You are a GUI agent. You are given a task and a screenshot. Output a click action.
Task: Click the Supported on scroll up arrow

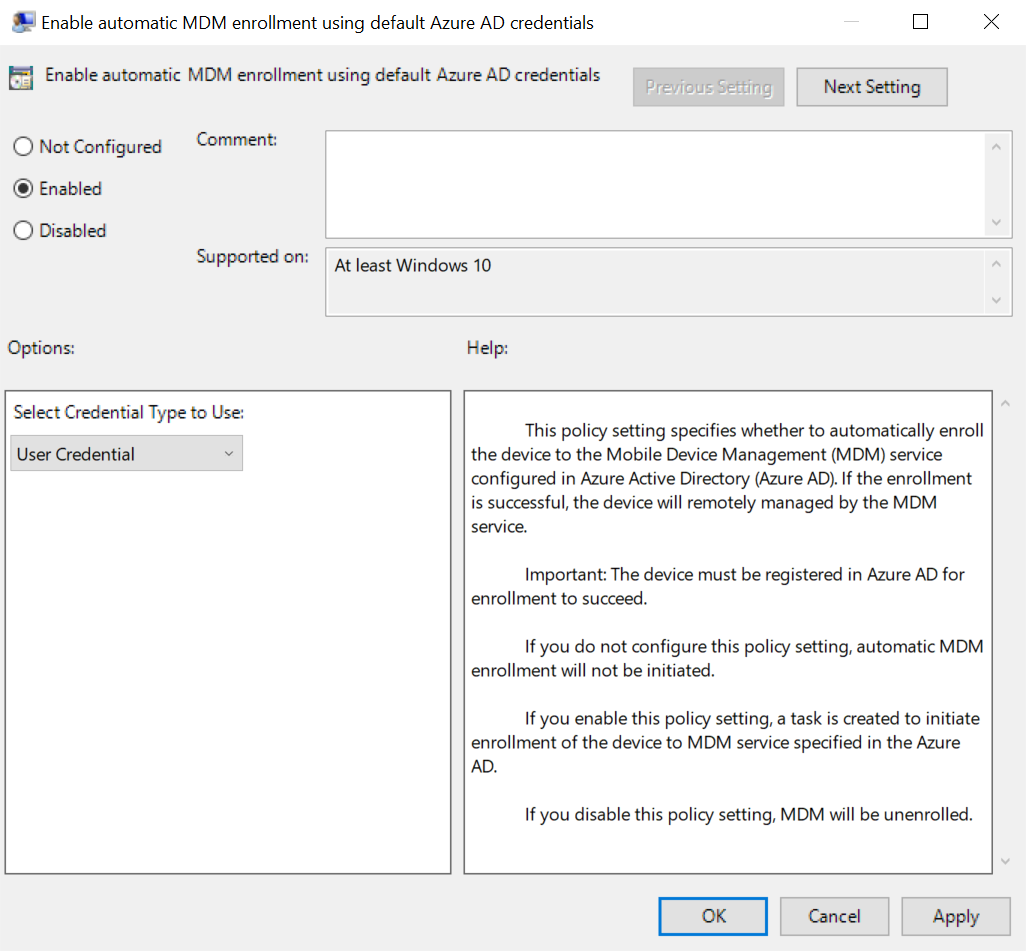996,264
